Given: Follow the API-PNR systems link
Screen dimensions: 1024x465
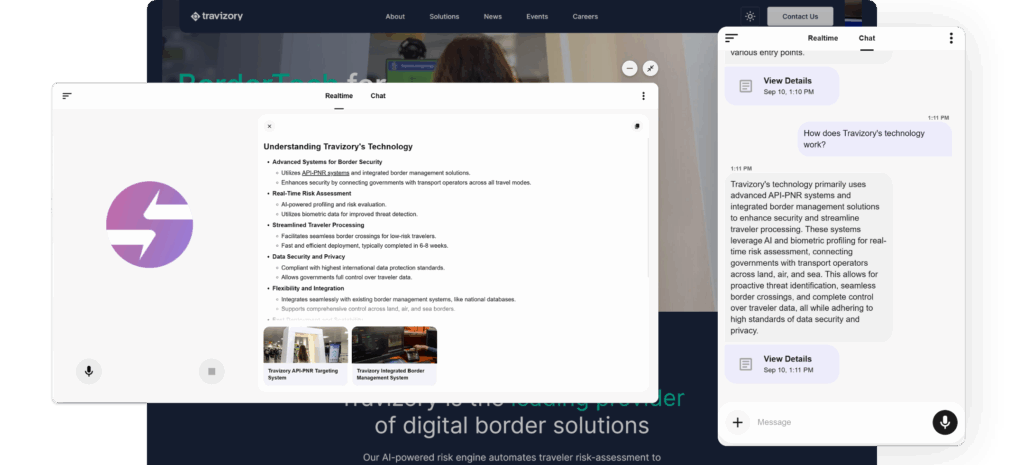Looking at the screenshot, I should pyautogui.click(x=325, y=172).
